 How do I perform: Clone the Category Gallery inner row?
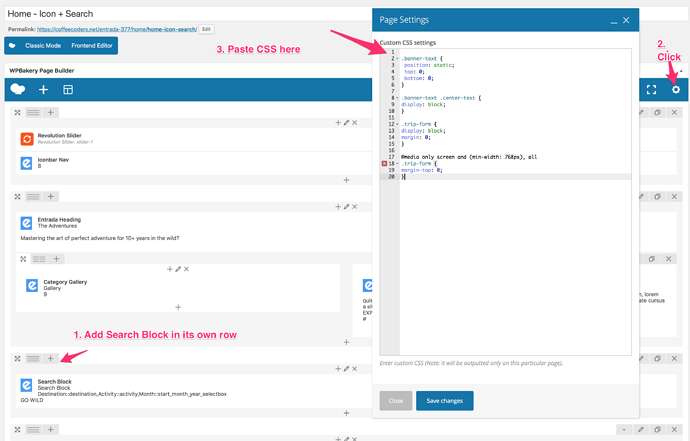coord(652,259)
